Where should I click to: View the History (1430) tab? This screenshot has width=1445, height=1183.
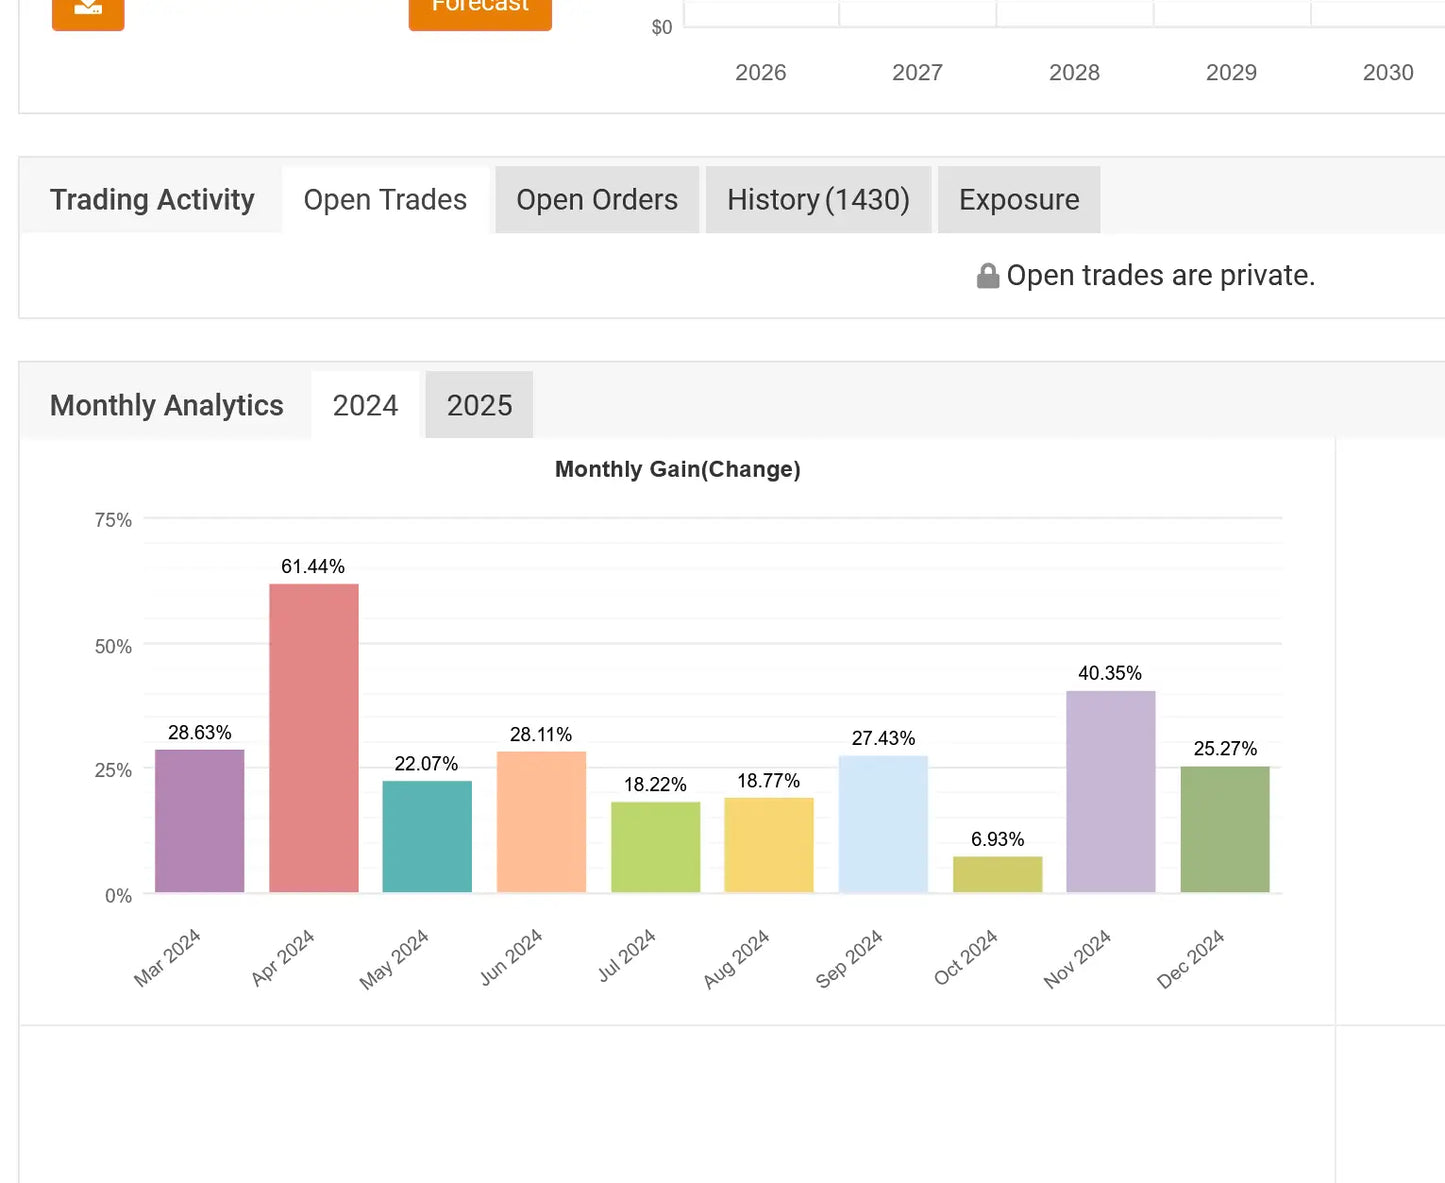818,200
